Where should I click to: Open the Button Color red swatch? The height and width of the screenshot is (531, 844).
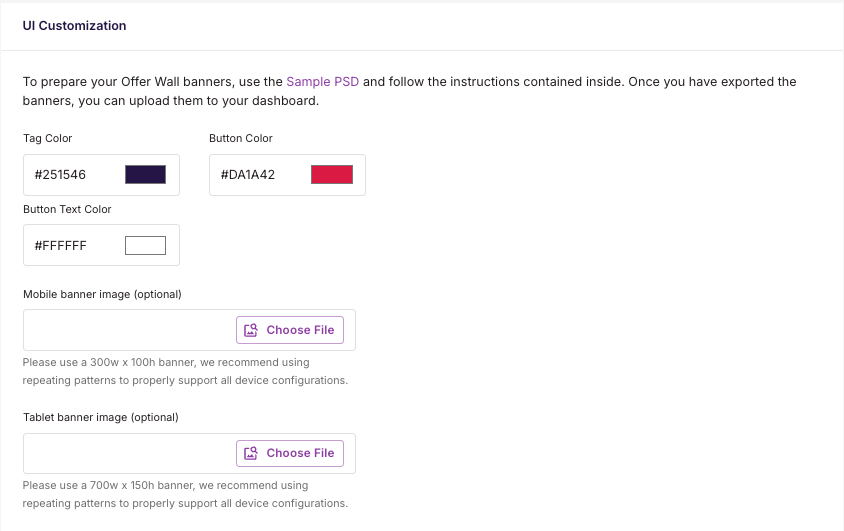[x=332, y=175]
